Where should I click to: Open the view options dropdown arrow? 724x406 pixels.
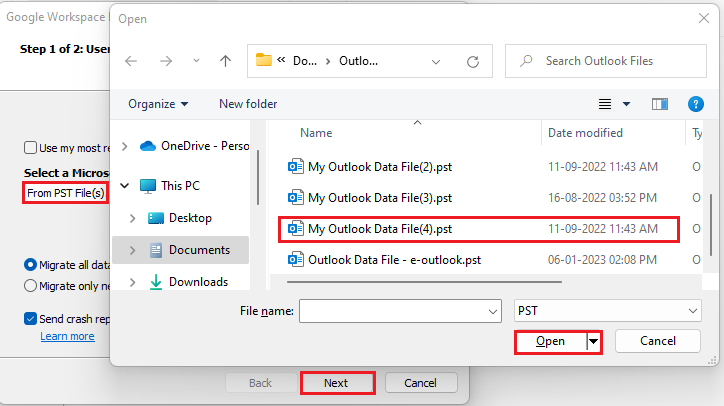627,104
